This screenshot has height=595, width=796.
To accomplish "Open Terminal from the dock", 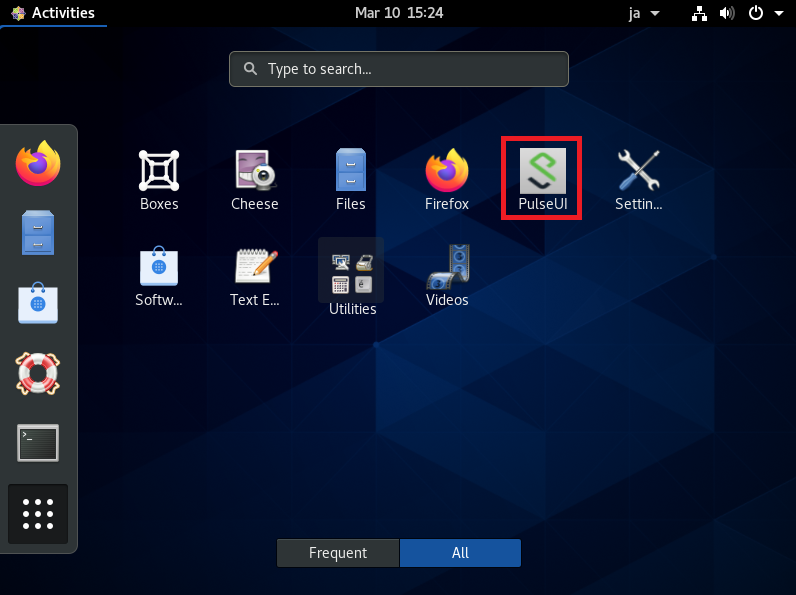I will (38, 443).
